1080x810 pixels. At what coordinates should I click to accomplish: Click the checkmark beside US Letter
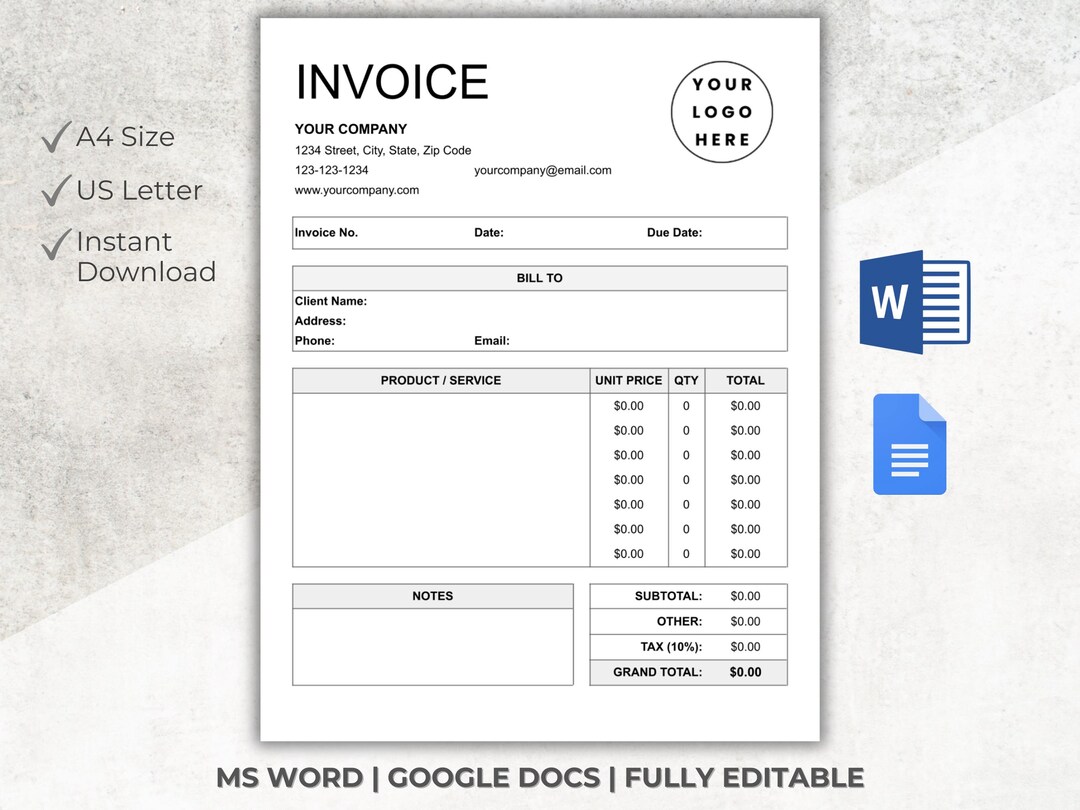[55, 188]
